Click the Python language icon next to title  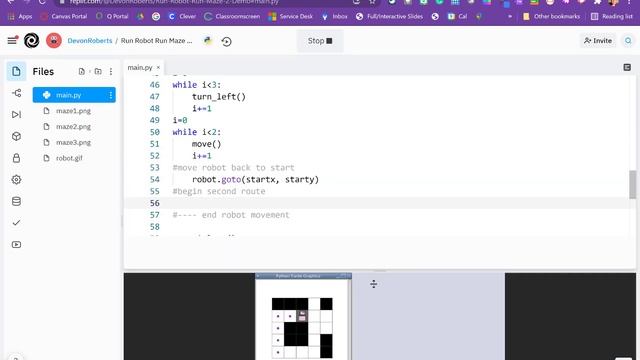point(208,40)
